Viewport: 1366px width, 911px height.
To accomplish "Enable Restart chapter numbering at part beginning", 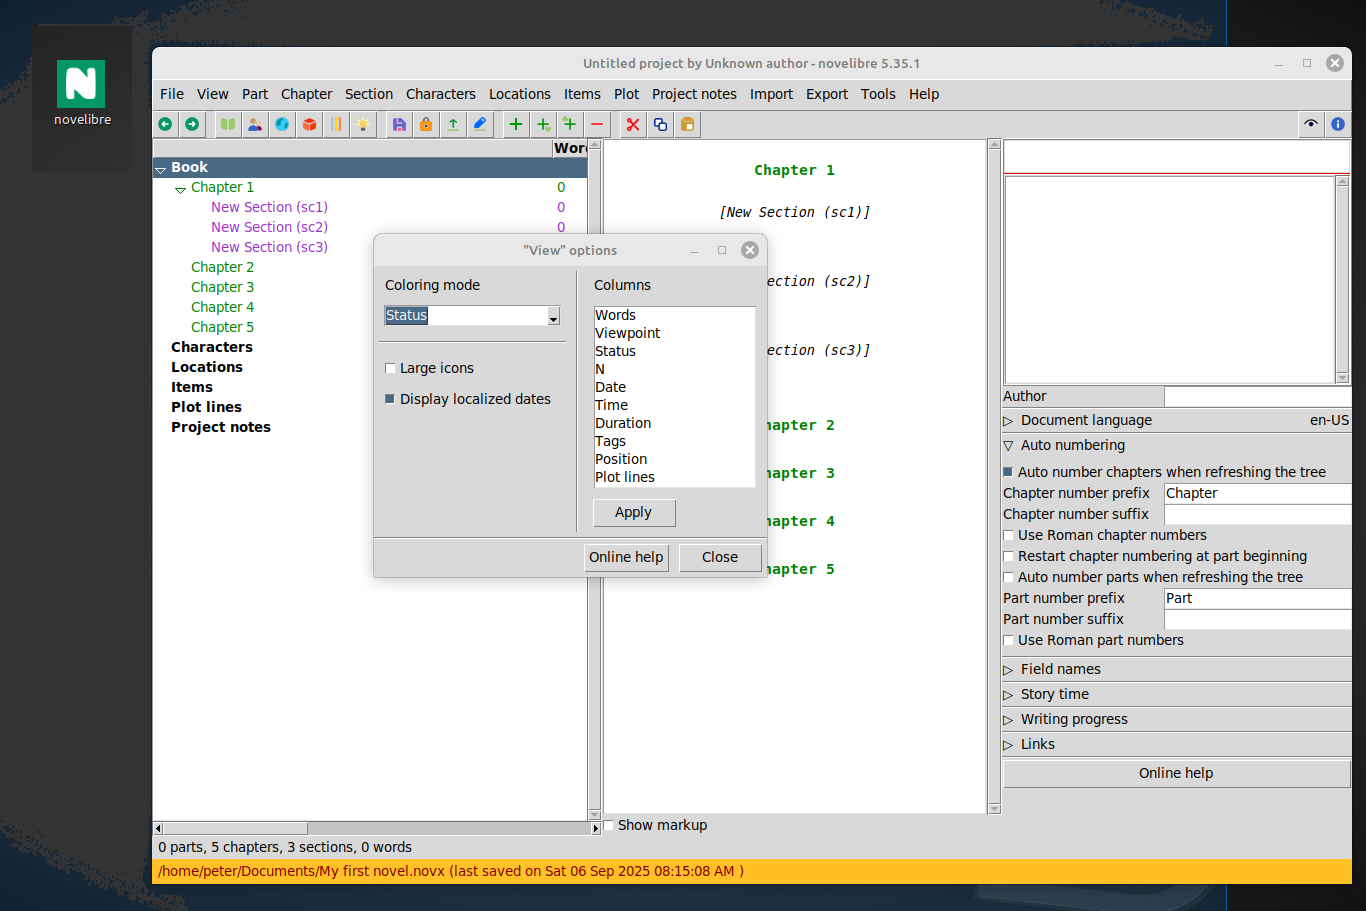I will pos(1008,556).
